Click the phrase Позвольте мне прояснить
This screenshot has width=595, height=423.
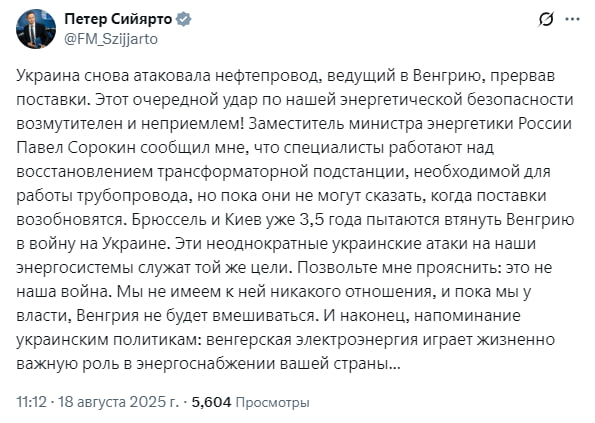coord(397,268)
